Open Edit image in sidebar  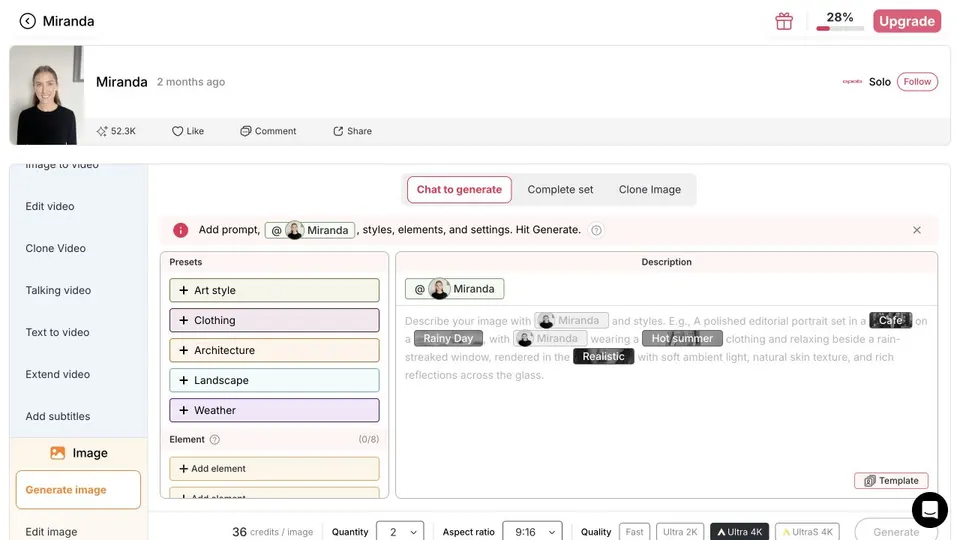(x=51, y=531)
